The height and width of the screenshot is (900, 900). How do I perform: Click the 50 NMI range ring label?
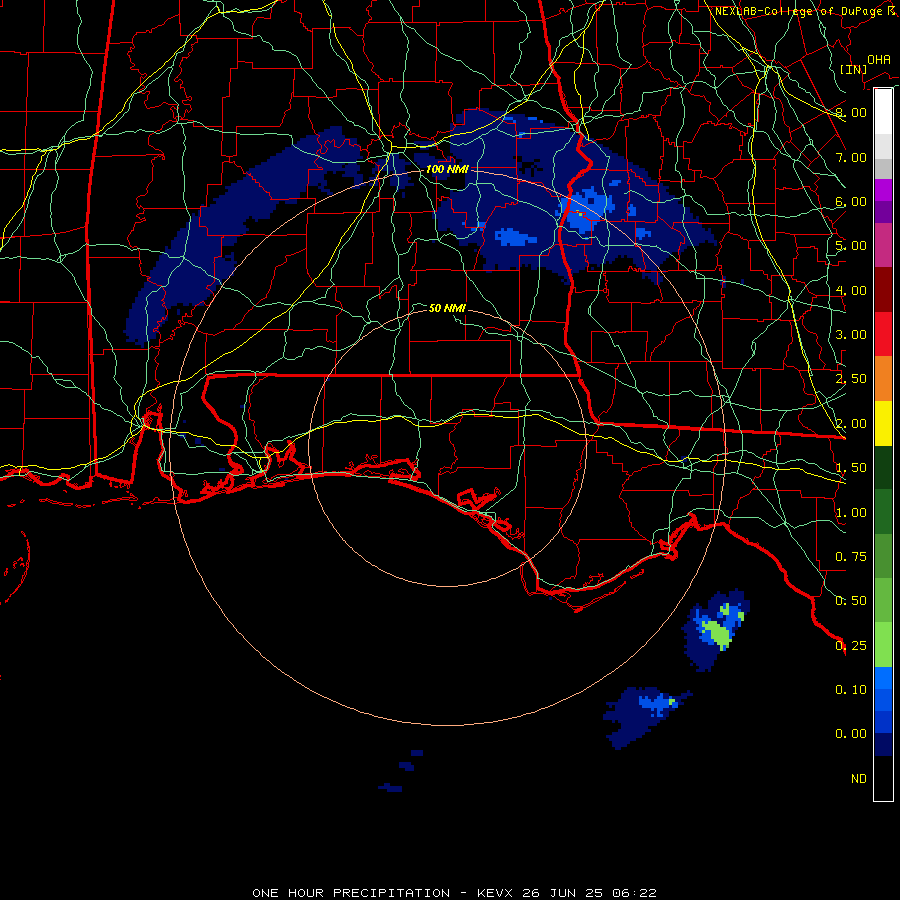point(447,308)
